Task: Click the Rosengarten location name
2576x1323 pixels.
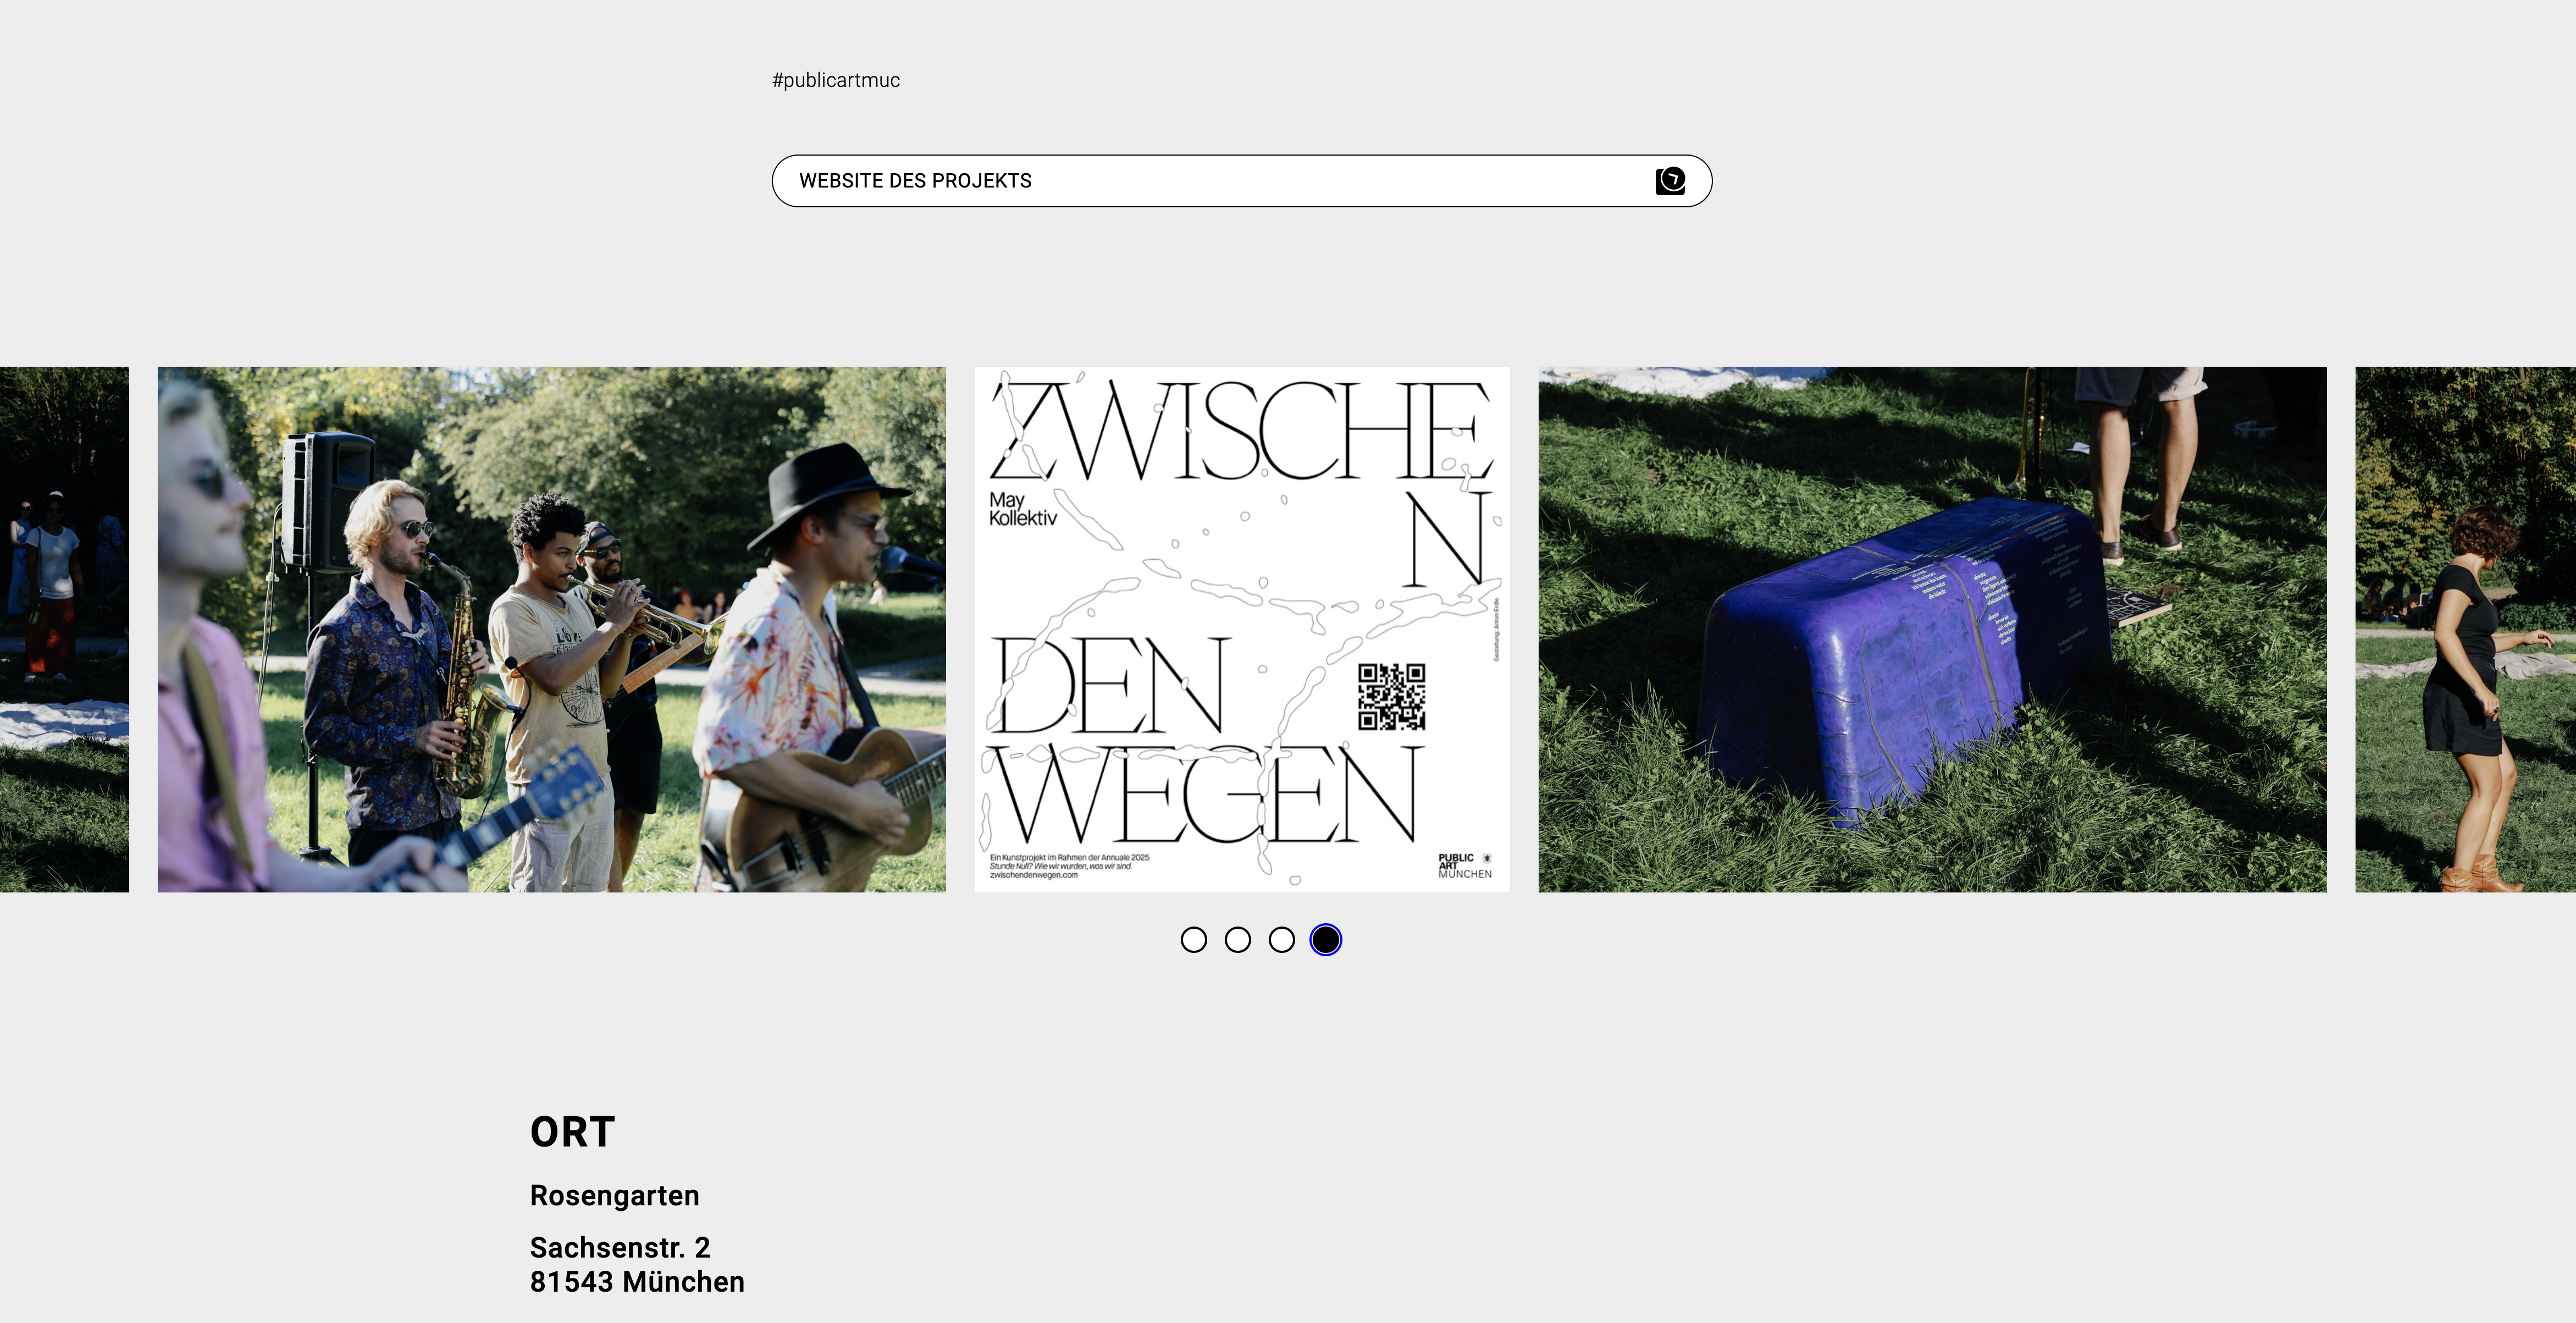Action: (x=614, y=1196)
